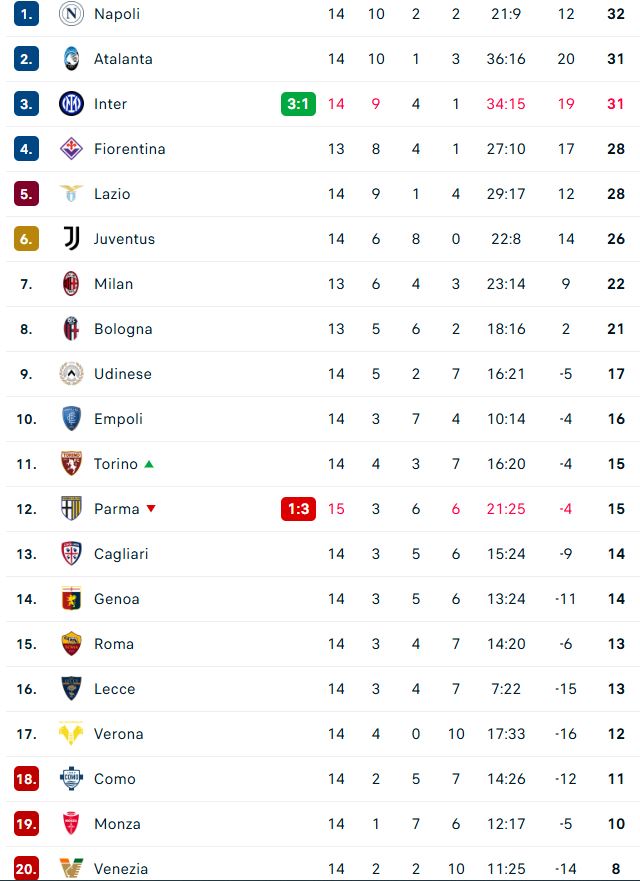
Task: Click the Napoli club crest
Action: (x=71, y=14)
